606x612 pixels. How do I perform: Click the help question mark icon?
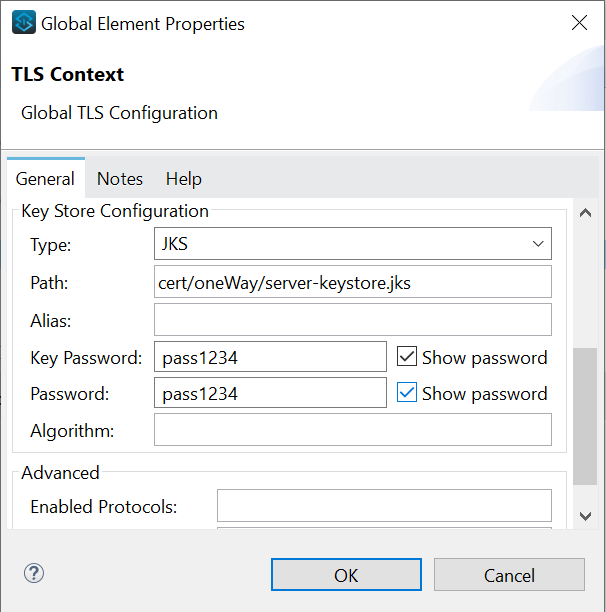(34, 573)
